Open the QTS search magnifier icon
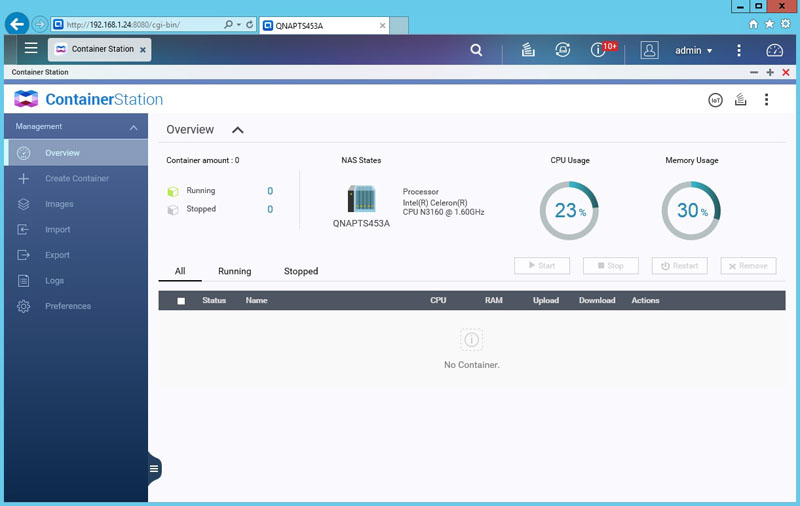This screenshot has width=800, height=506. click(476, 50)
